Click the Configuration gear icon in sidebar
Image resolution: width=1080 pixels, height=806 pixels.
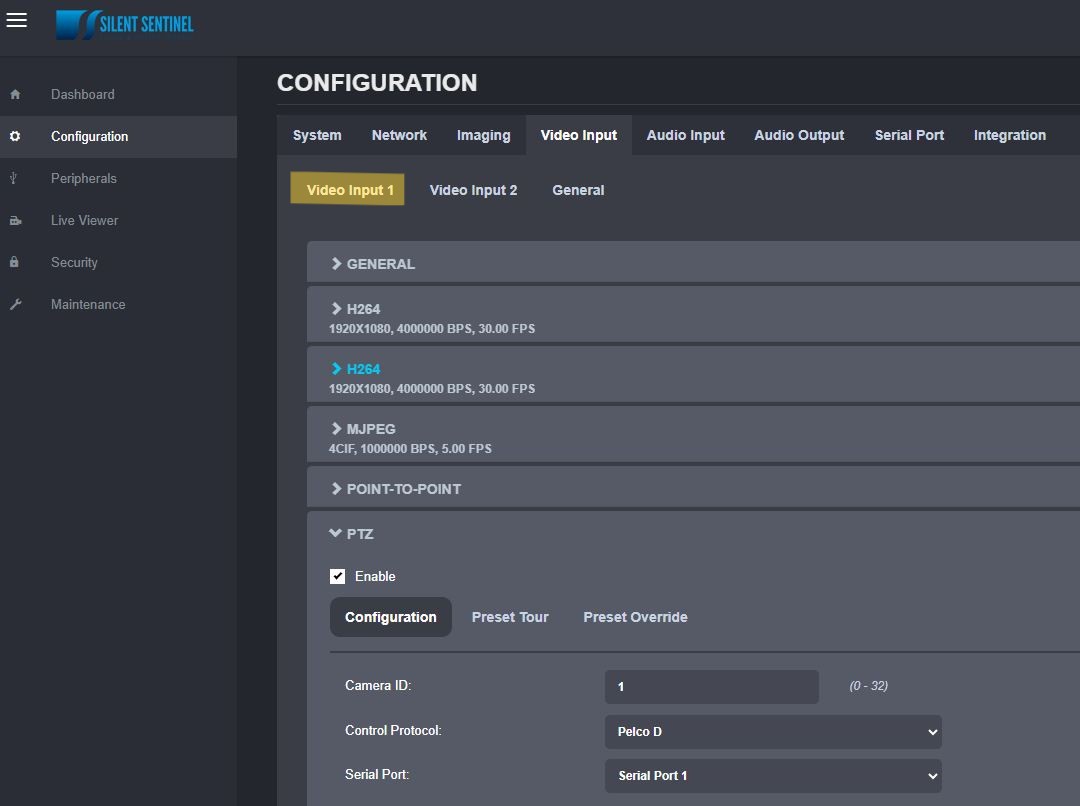[14, 136]
